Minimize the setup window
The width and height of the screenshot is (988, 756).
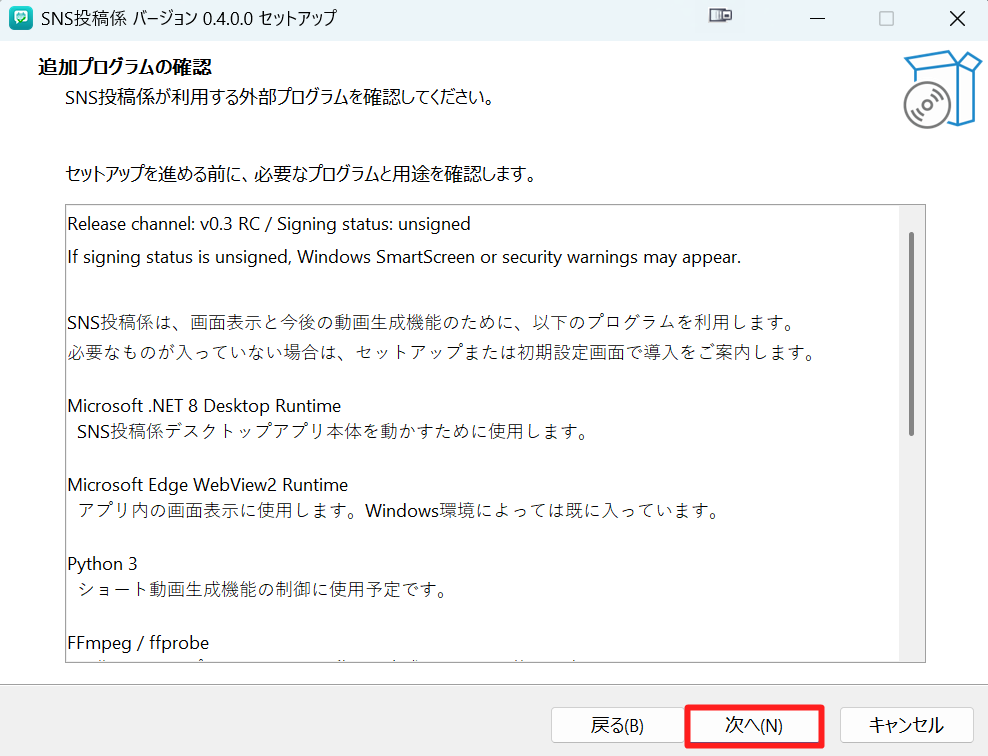pyautogui.click(x=817, y=19)
